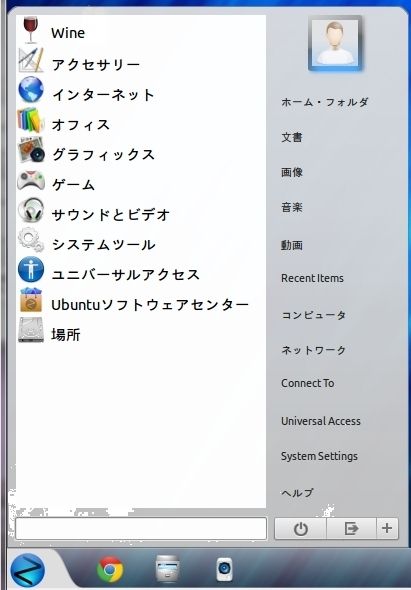Open 動画 folder link
Image resolution: width=411 pixels, height=590 pixels.
(x=292, y=245)
